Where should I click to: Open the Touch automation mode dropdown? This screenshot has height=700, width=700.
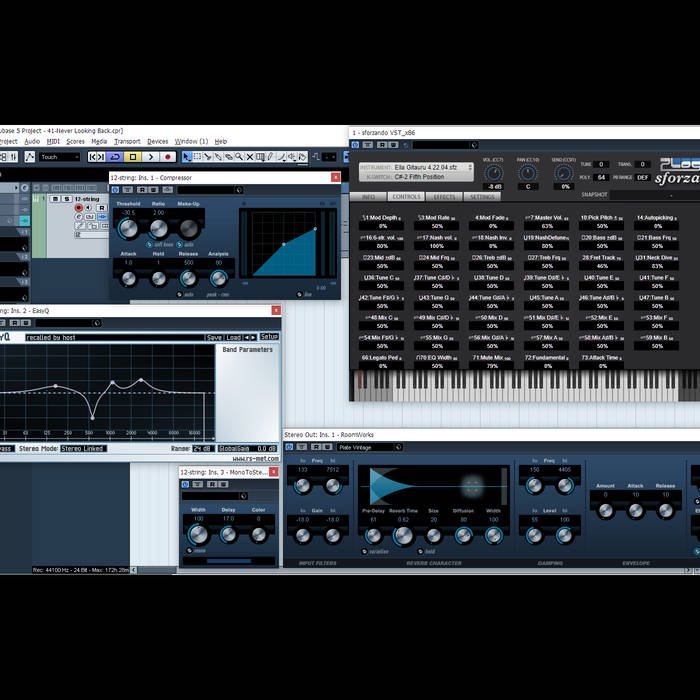point(60,157)
